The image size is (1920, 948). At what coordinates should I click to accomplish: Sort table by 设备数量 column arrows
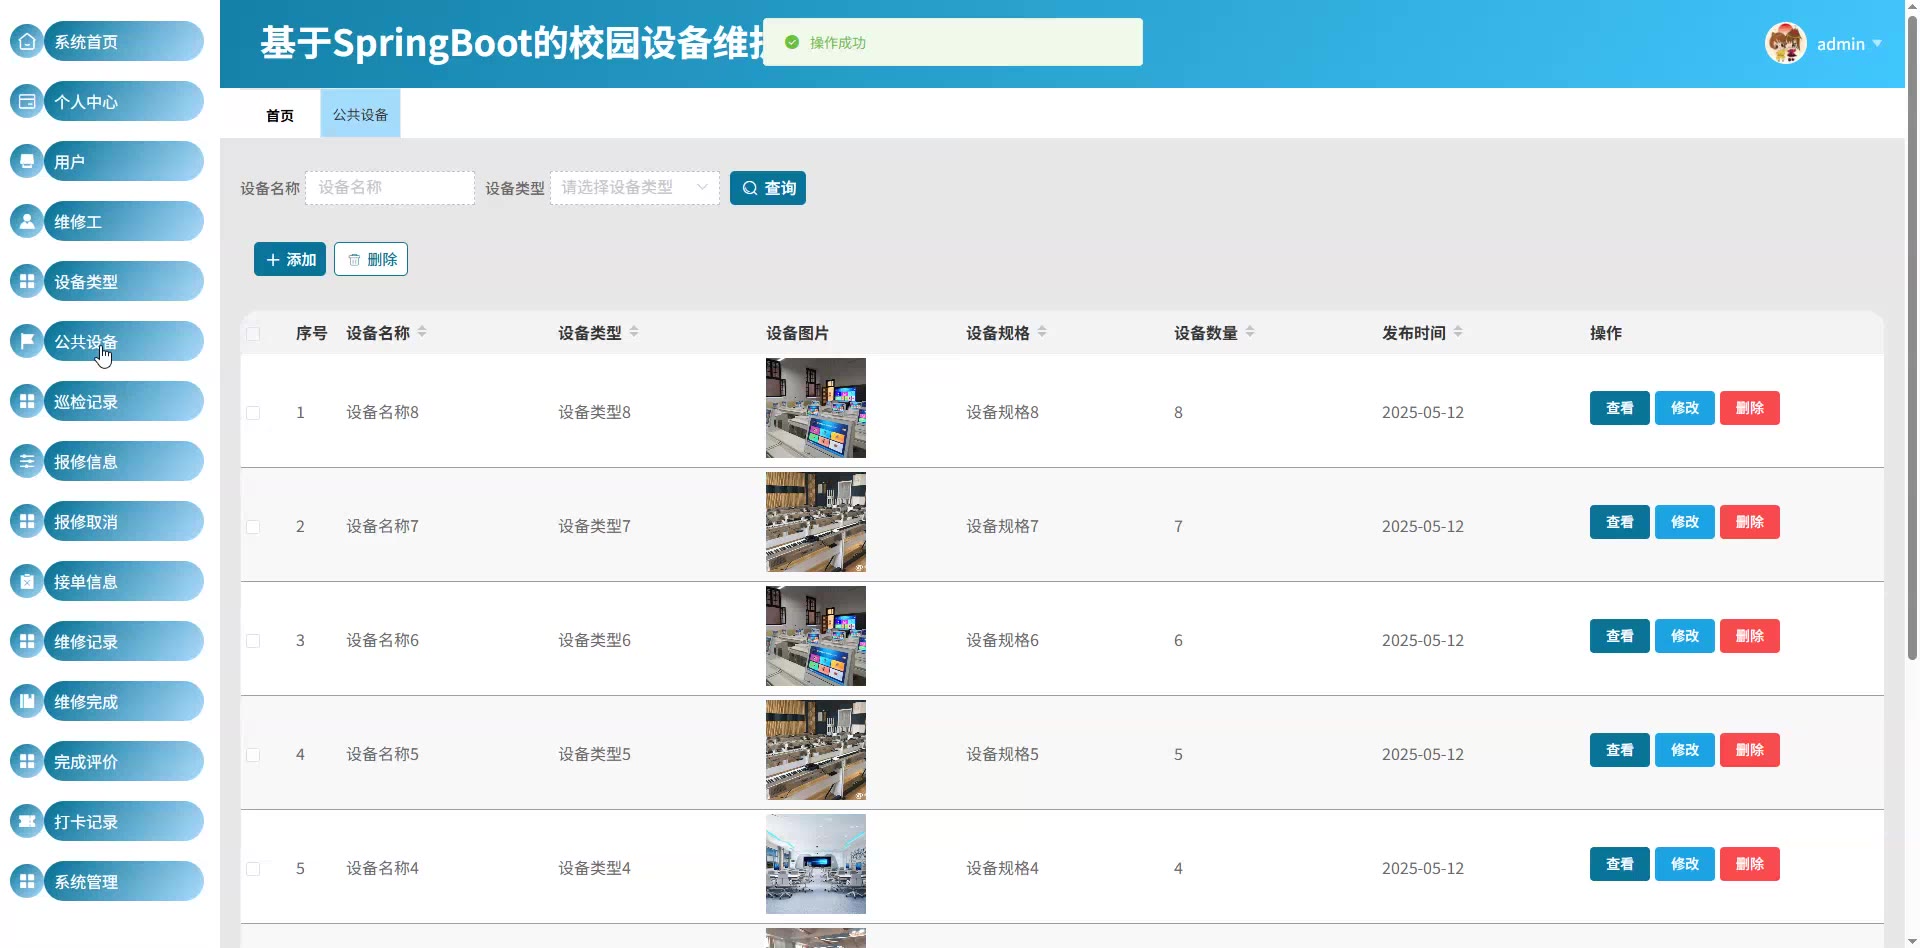point(1250,332)
